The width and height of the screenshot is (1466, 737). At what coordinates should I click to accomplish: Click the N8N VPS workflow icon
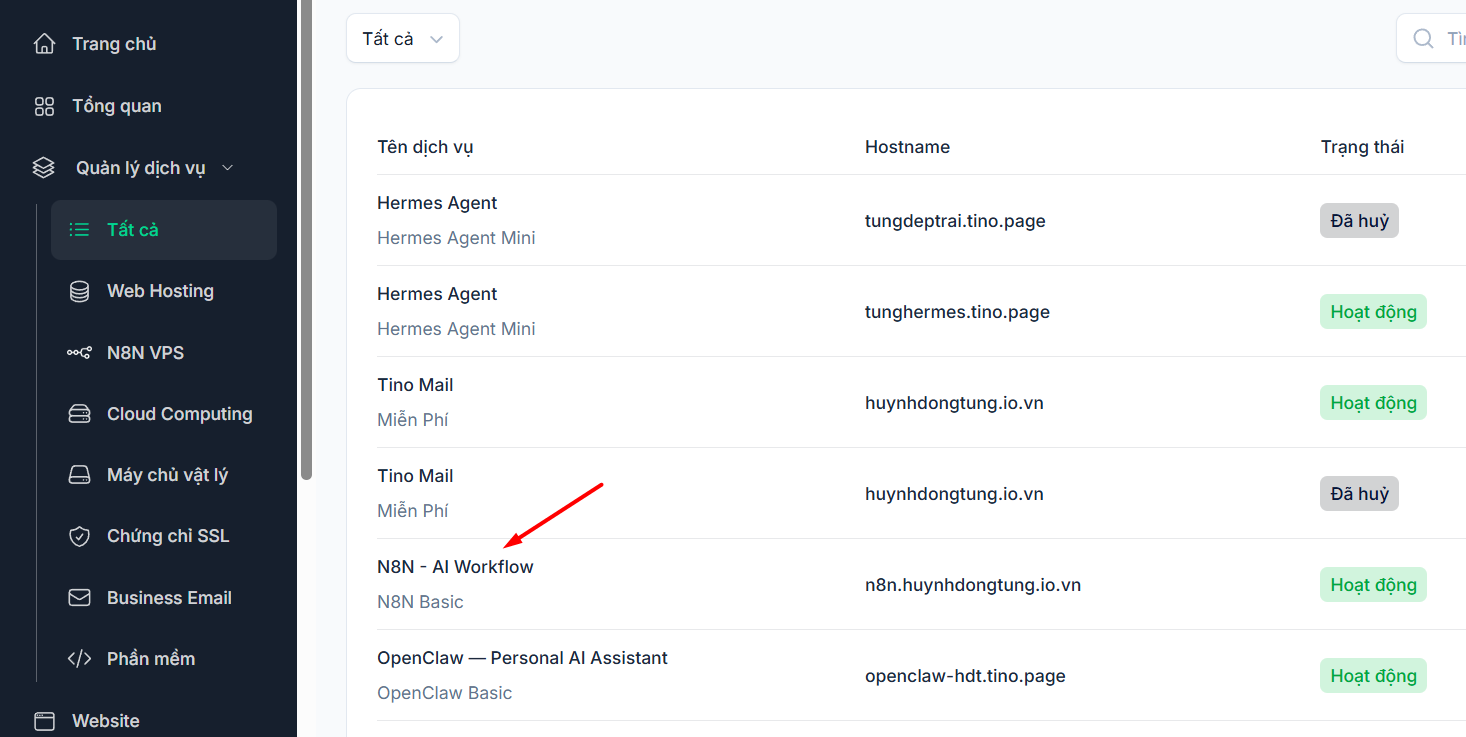click(79, 353)
